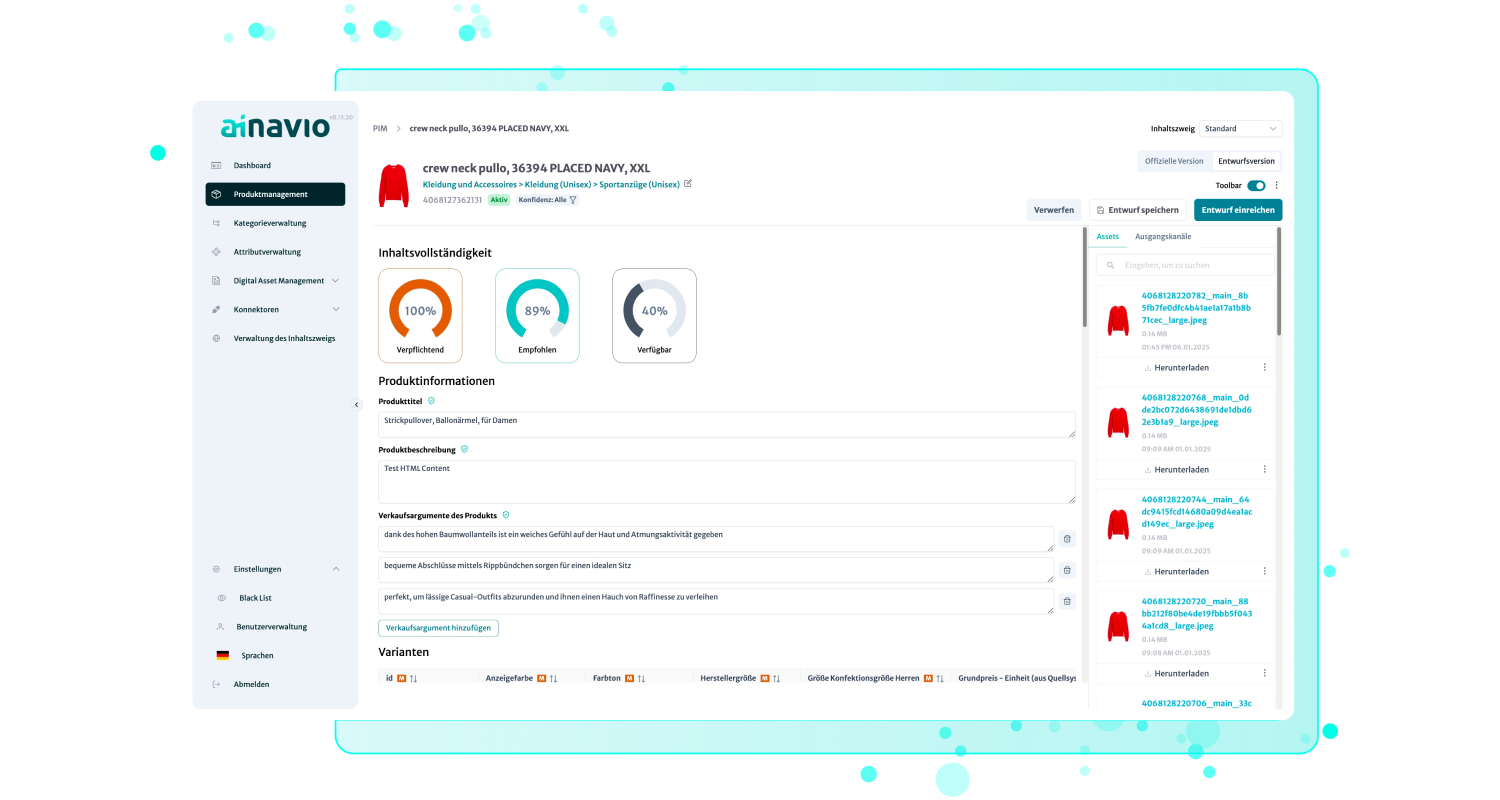Click the Empfohlen 89% completeness gauge
The width and height of the screenshot is (1500, 800).
point(537,315)
